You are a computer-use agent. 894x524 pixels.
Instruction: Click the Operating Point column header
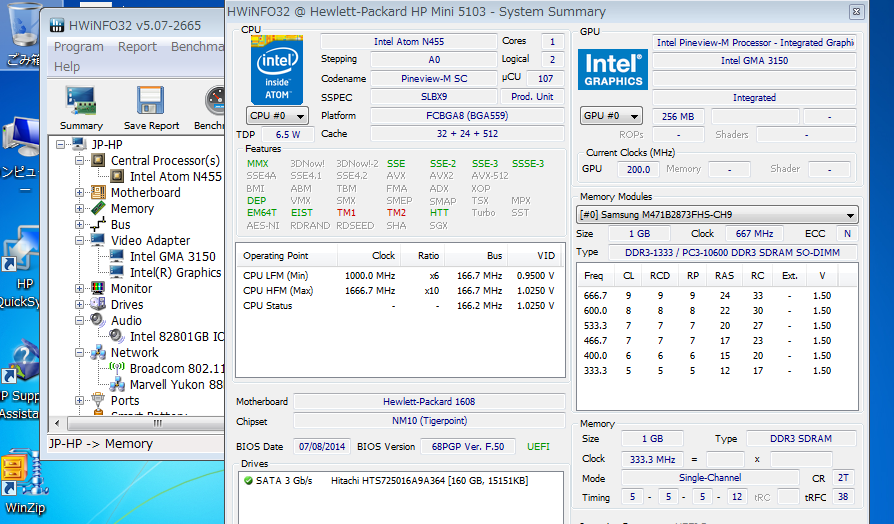[286, 255]
